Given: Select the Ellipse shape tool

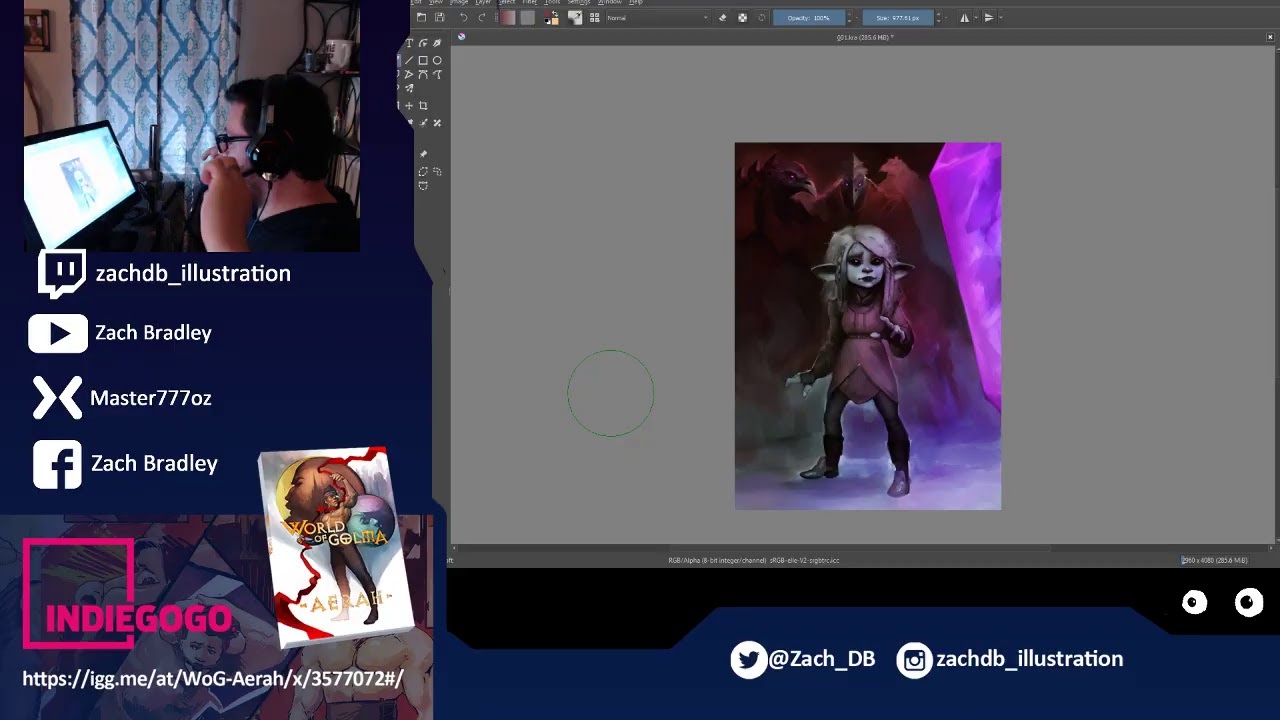Looking at the screenshot, I should [437, 60].
